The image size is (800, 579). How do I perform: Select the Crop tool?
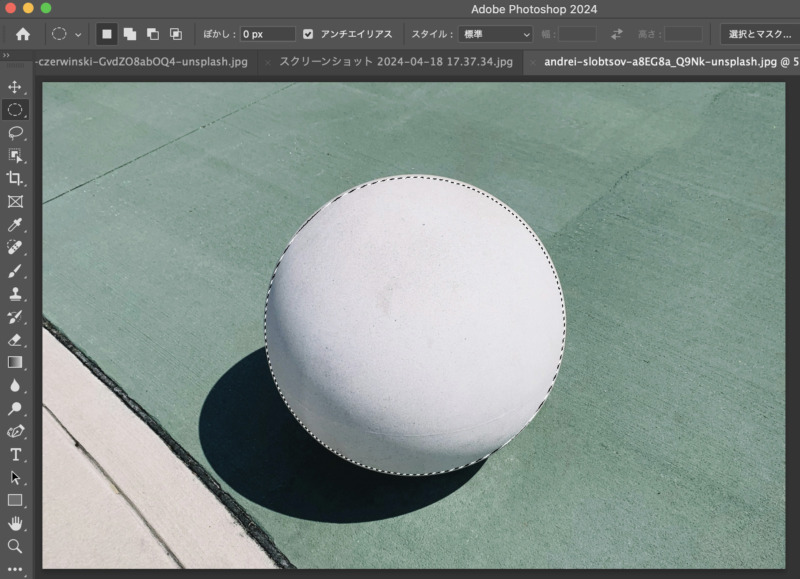pos(15,178)
